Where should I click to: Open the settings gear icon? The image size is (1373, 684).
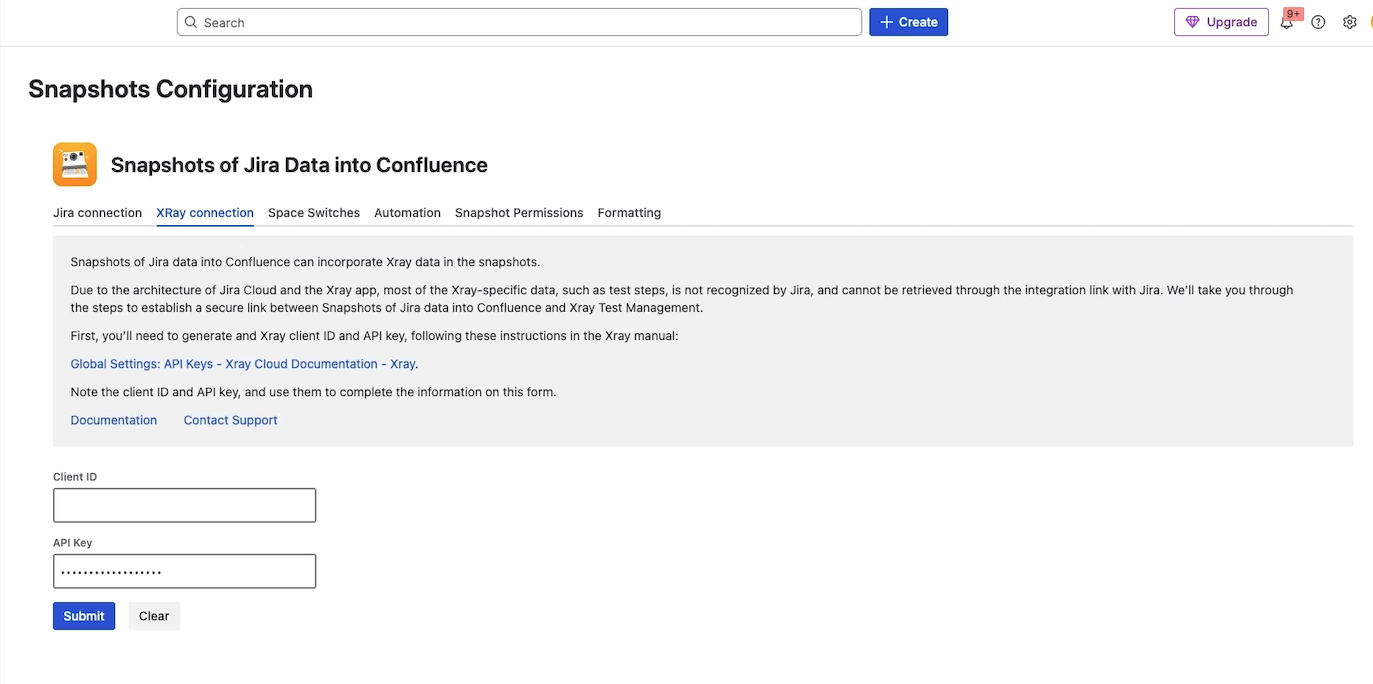[1349, 22]
